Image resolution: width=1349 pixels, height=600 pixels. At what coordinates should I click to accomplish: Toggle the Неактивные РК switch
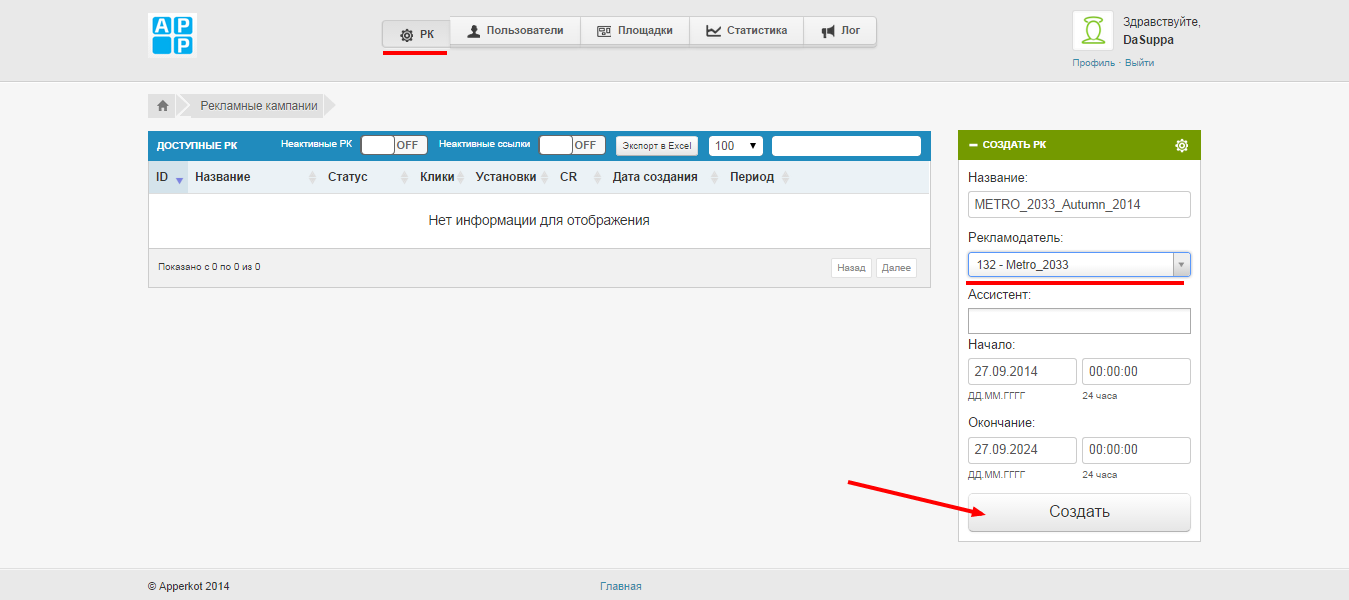click(x=394, y=145)
